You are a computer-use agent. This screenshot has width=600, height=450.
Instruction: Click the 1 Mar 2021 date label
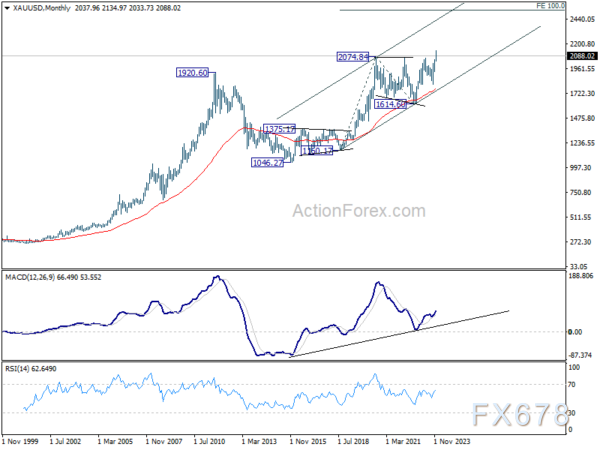tap(403, 442)
